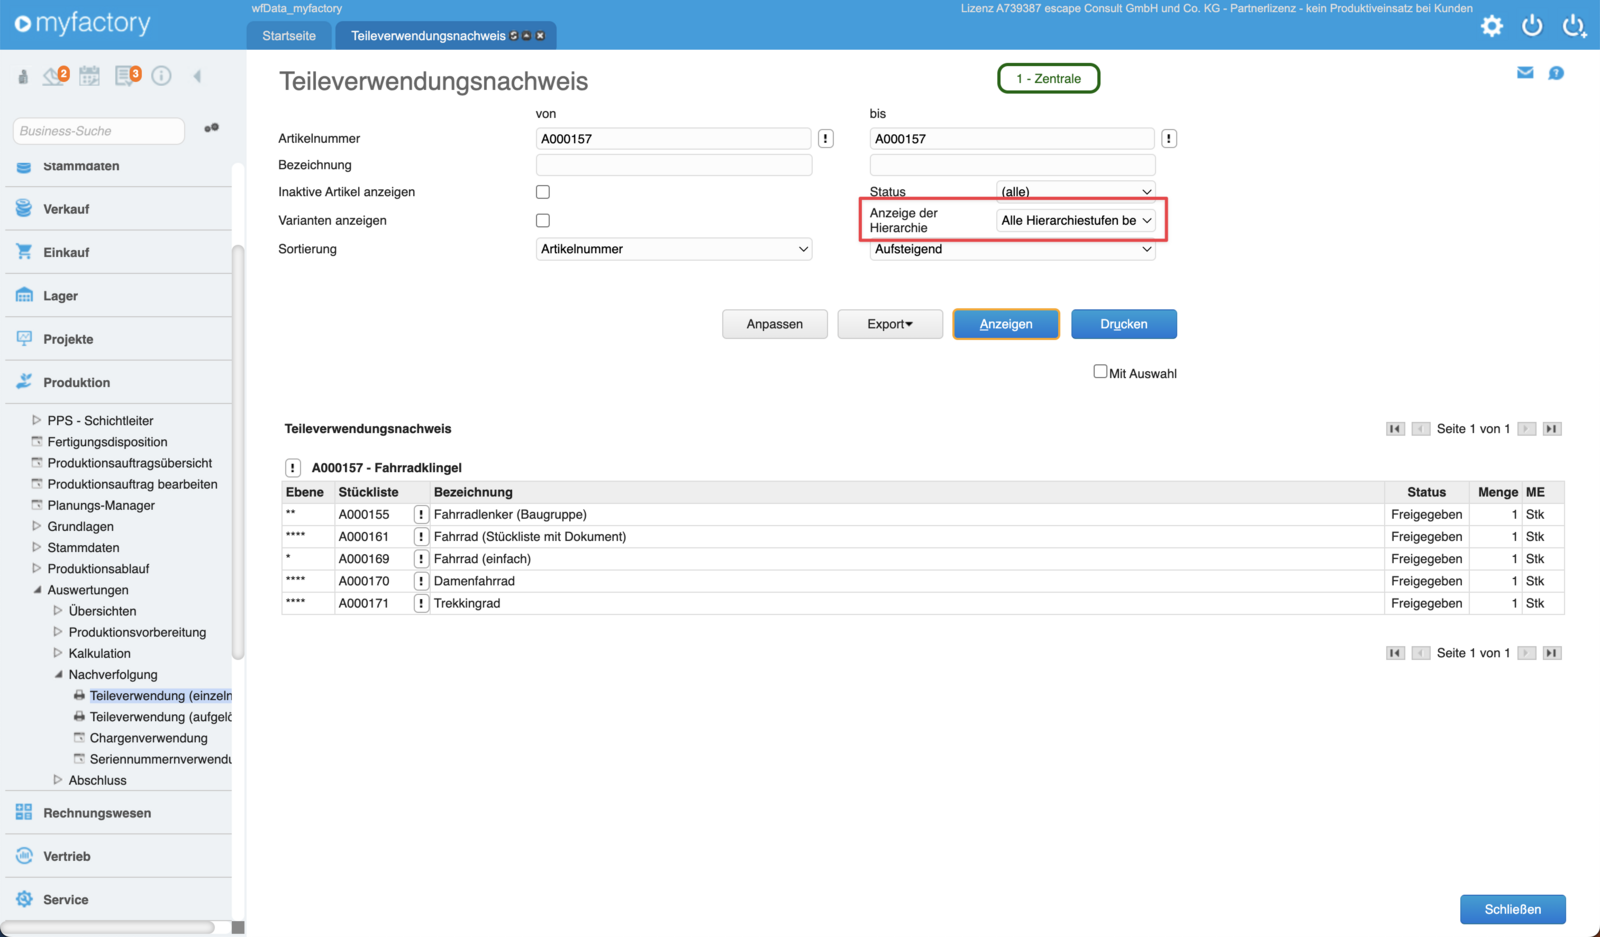The width and height of the screenshot is (1600, 937).
Task: Open the Service menu section
Action: tap(118, 900)
